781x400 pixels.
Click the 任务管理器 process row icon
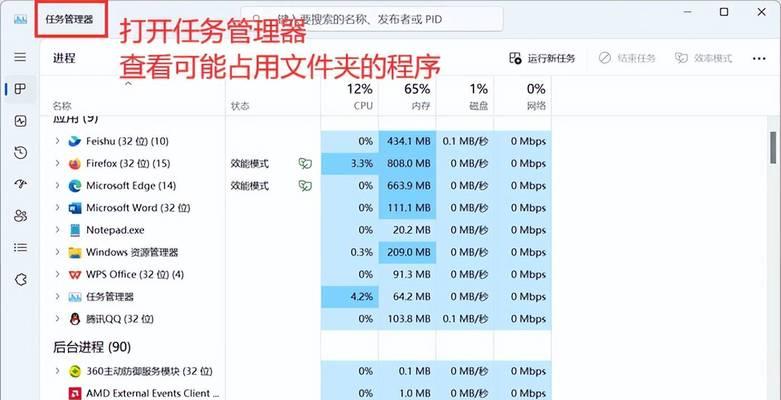[75, 297]
